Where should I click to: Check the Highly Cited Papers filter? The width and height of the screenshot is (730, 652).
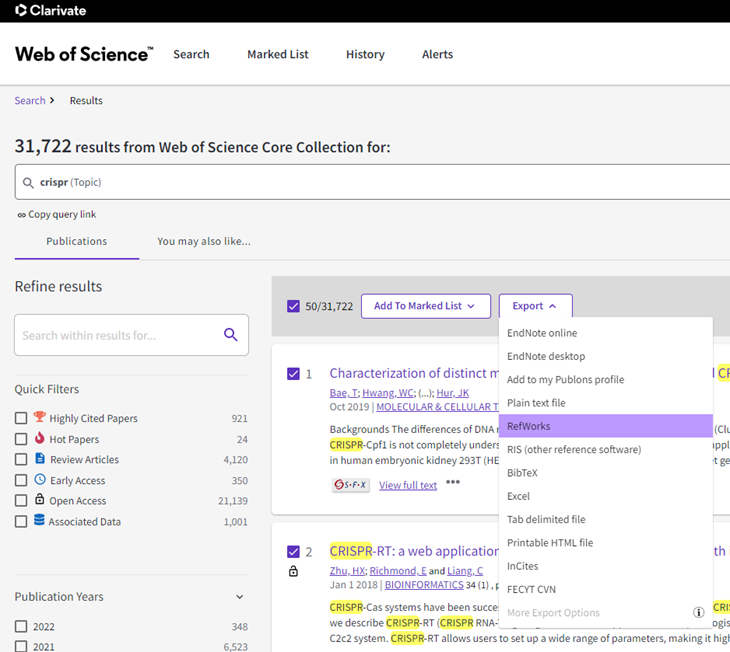21,418
